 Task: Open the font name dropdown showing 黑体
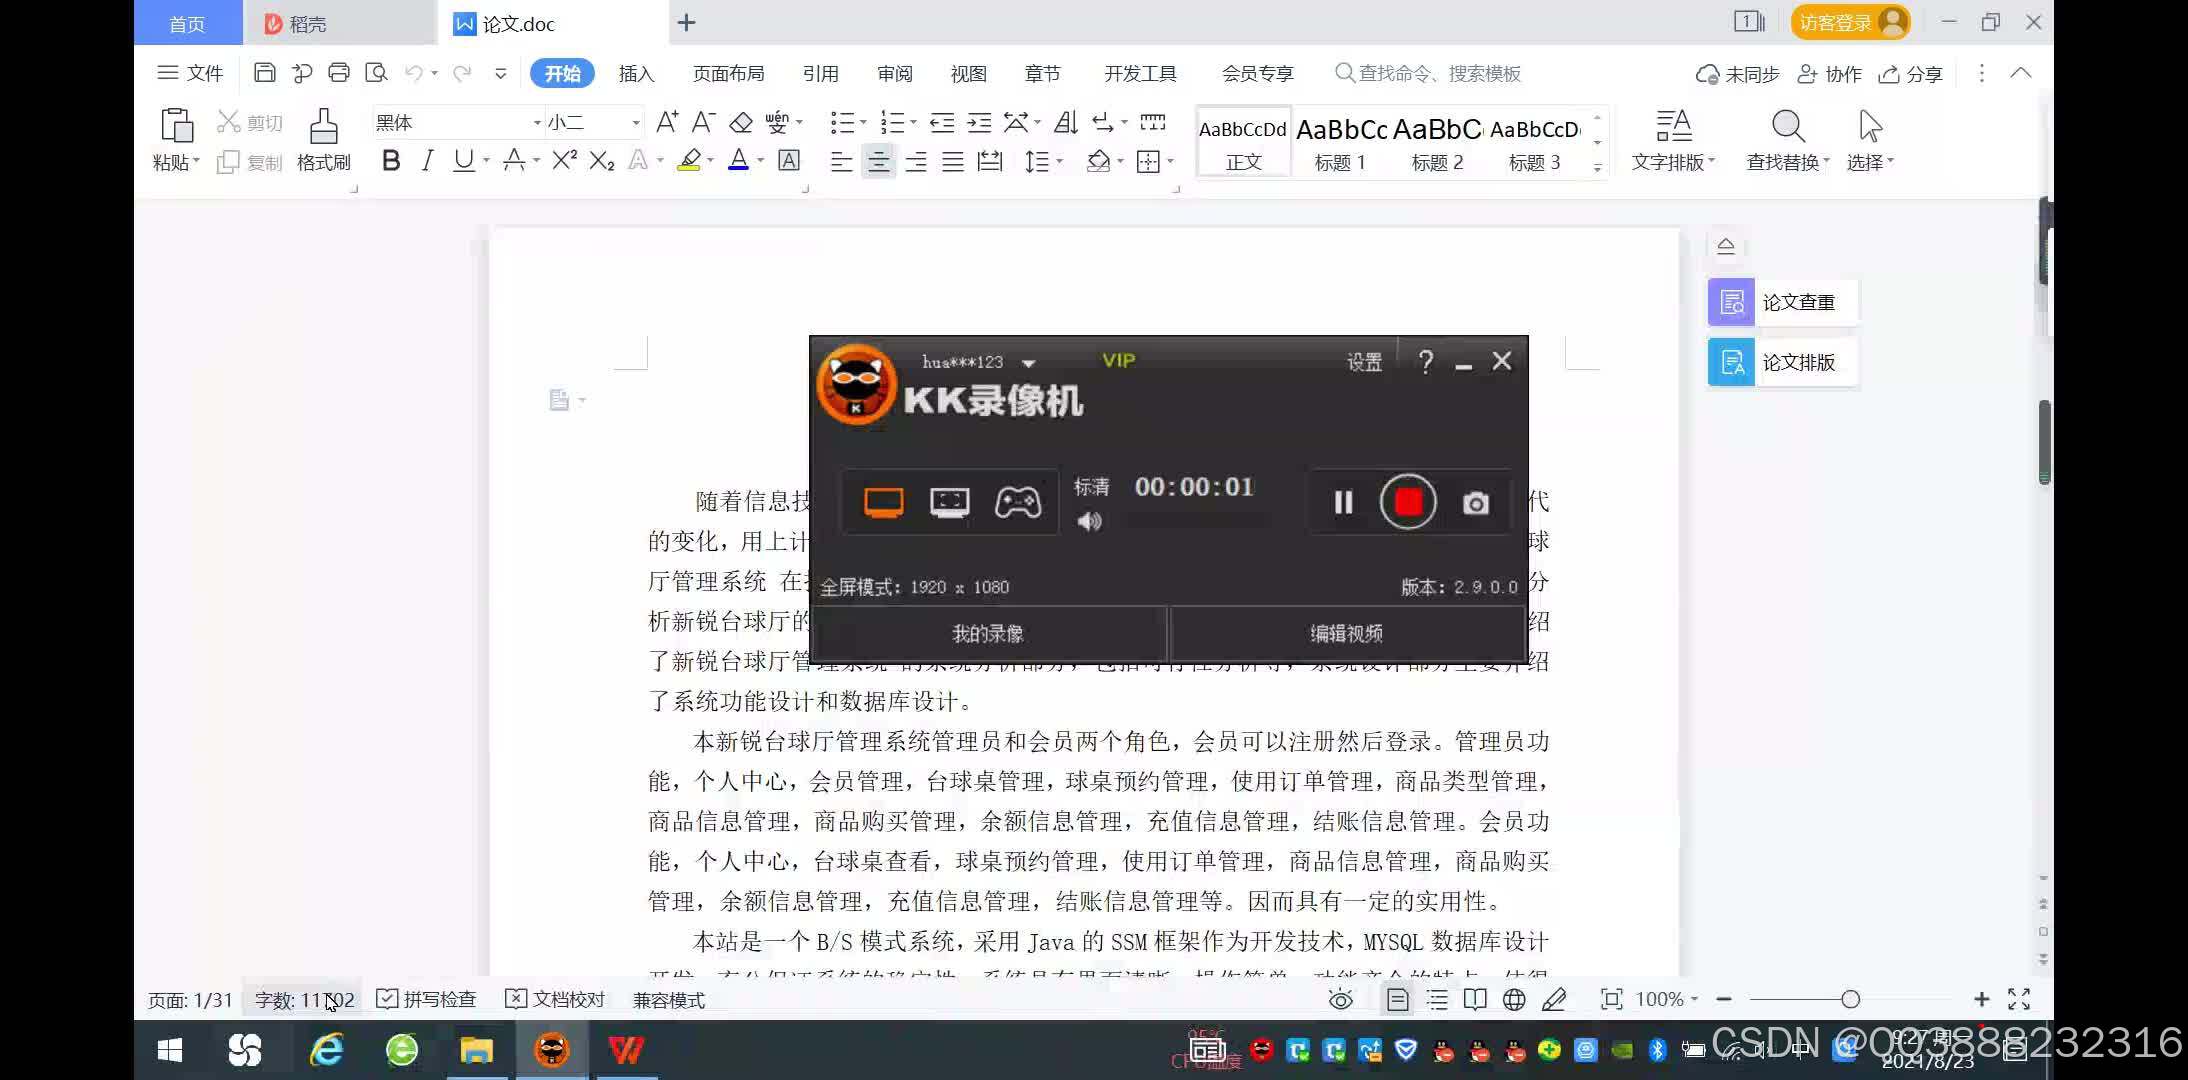536,122
